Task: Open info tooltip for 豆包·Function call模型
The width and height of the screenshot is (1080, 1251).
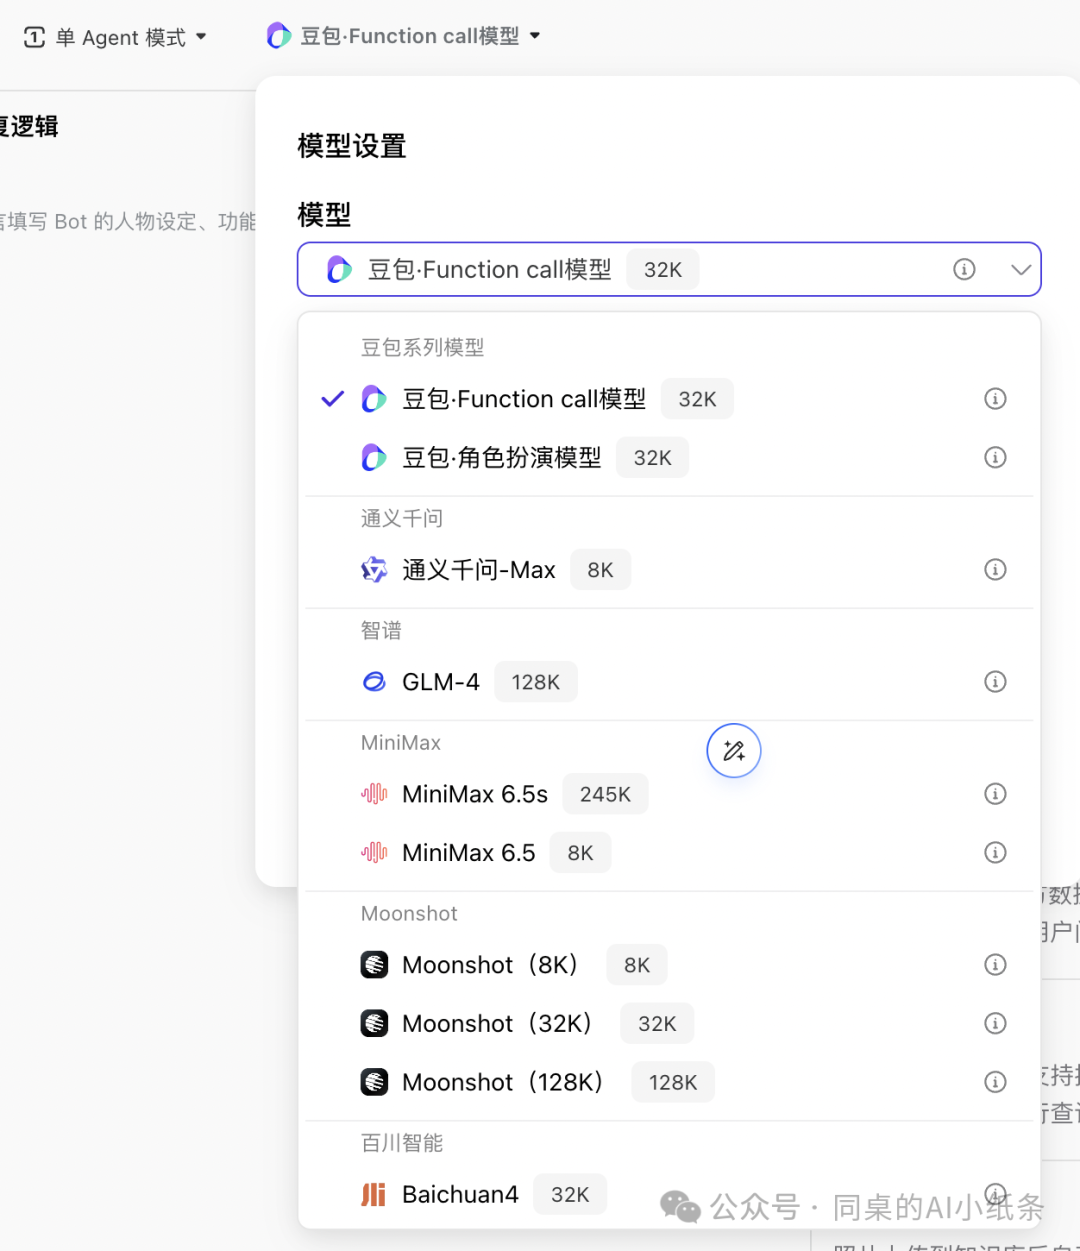Action: click(x=995, y=398)
